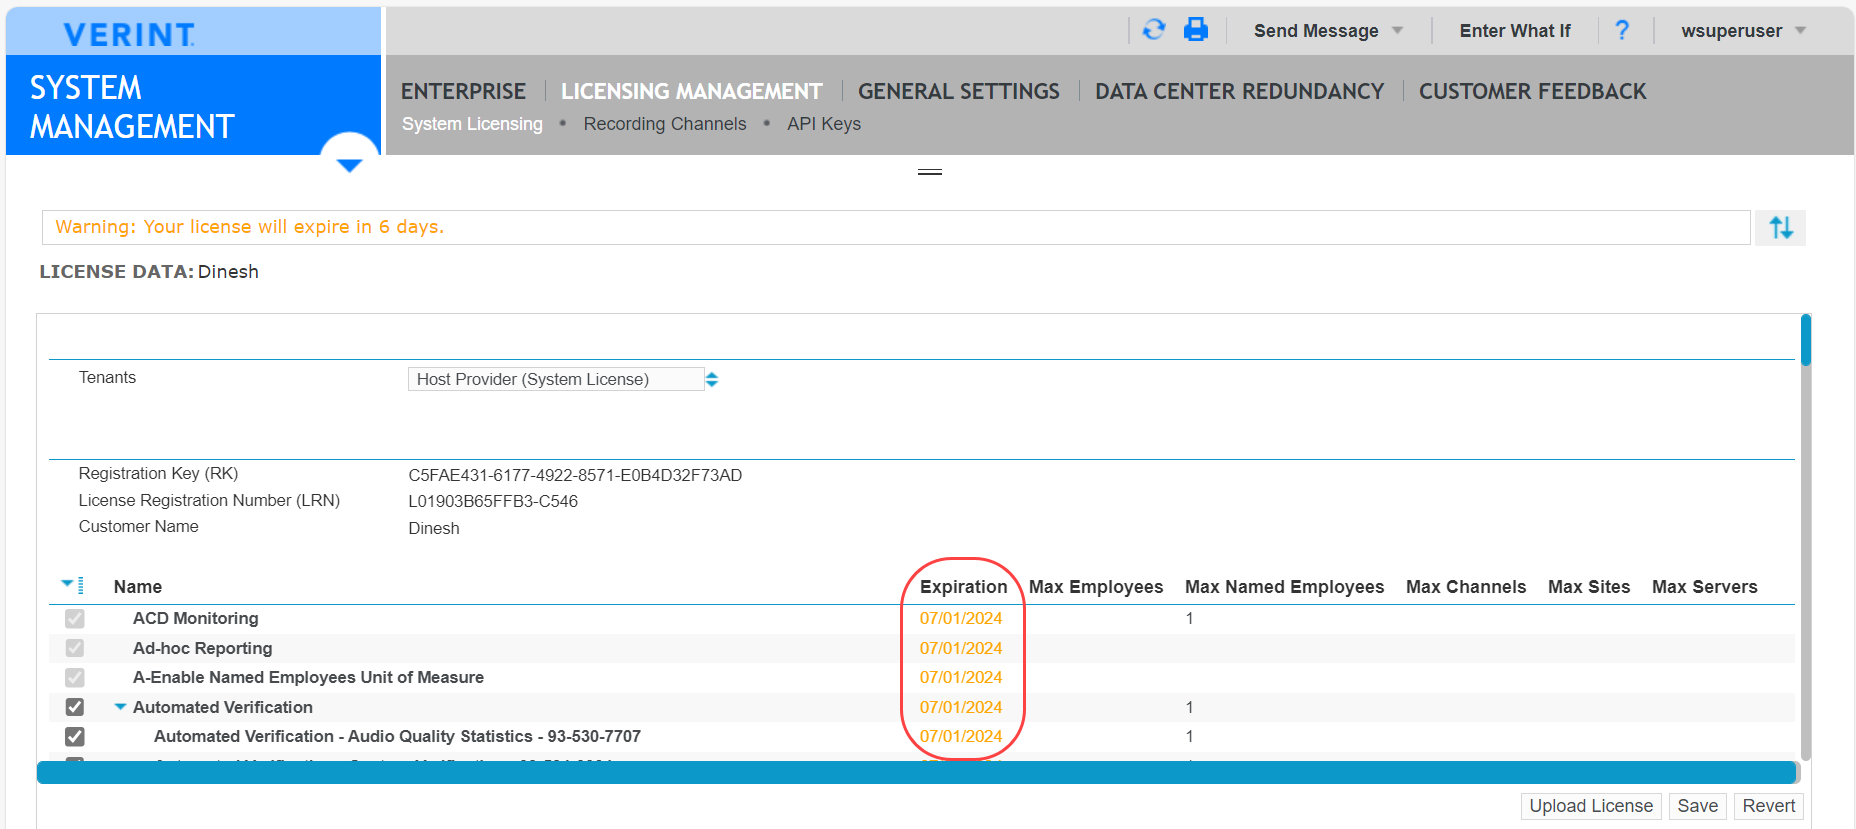Toggle the ACD Monitoring checkbox

pyautogui.click(x=75, y=619)
